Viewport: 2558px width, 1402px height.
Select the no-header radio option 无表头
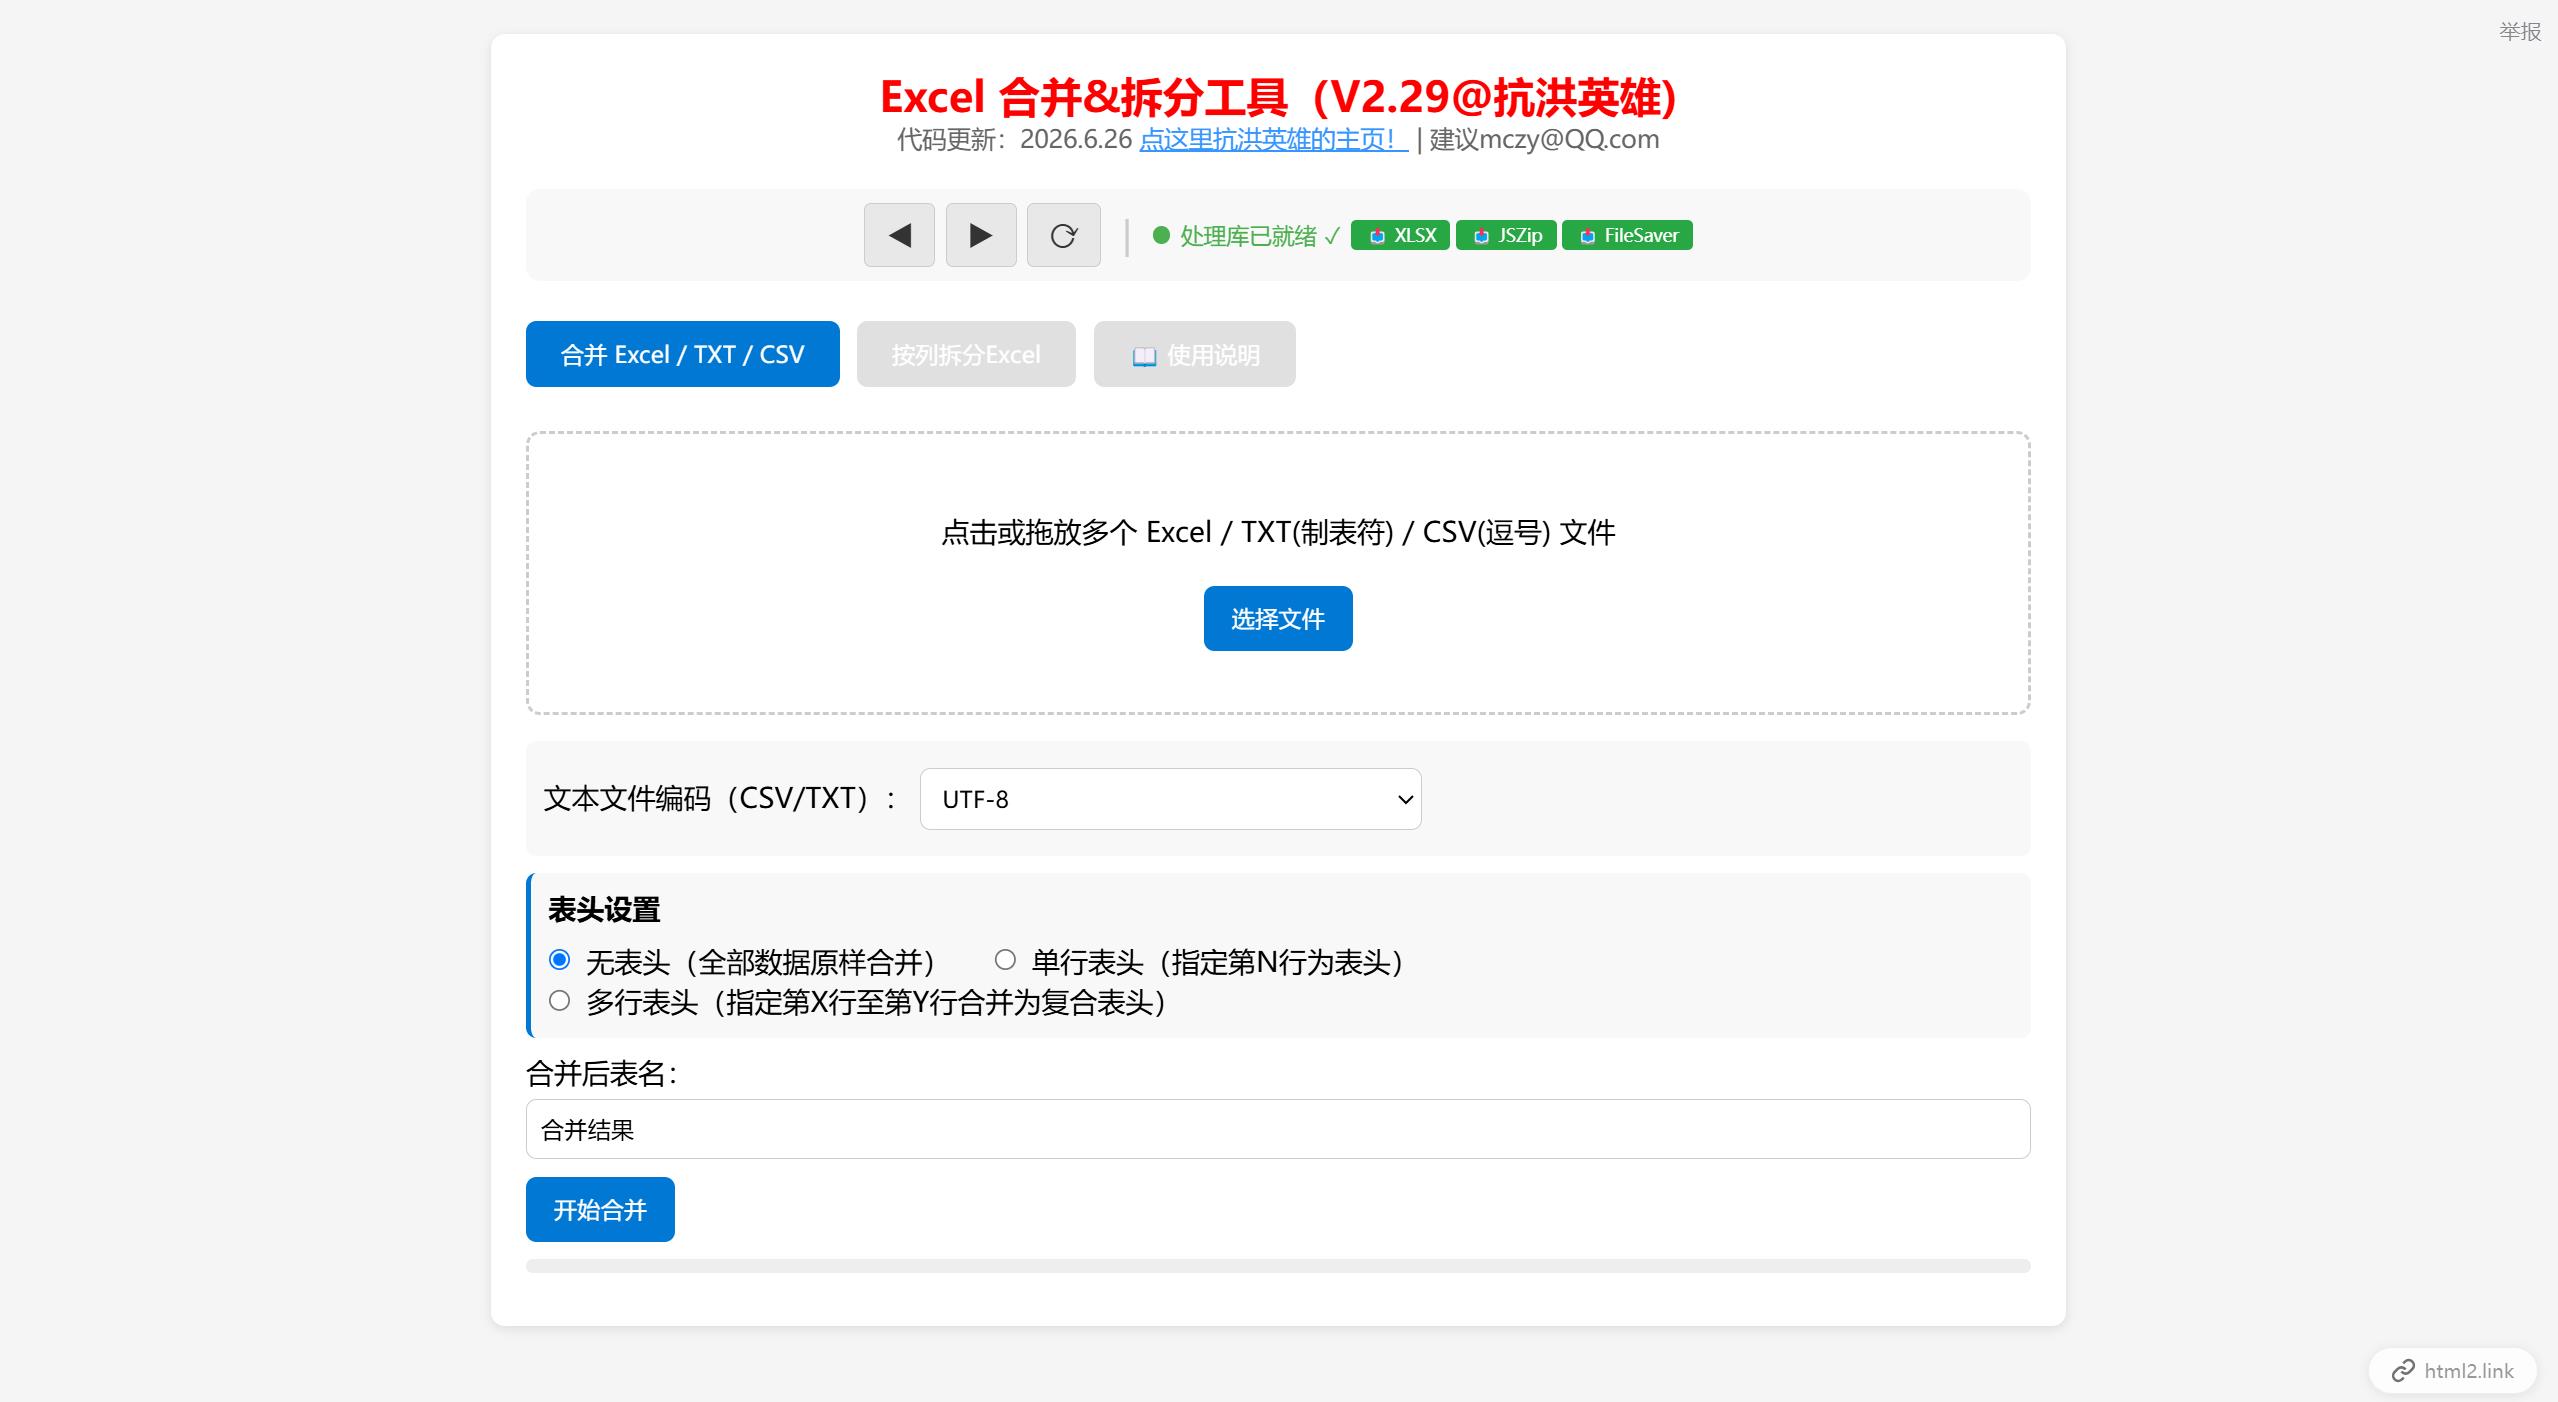click(560, 960)
